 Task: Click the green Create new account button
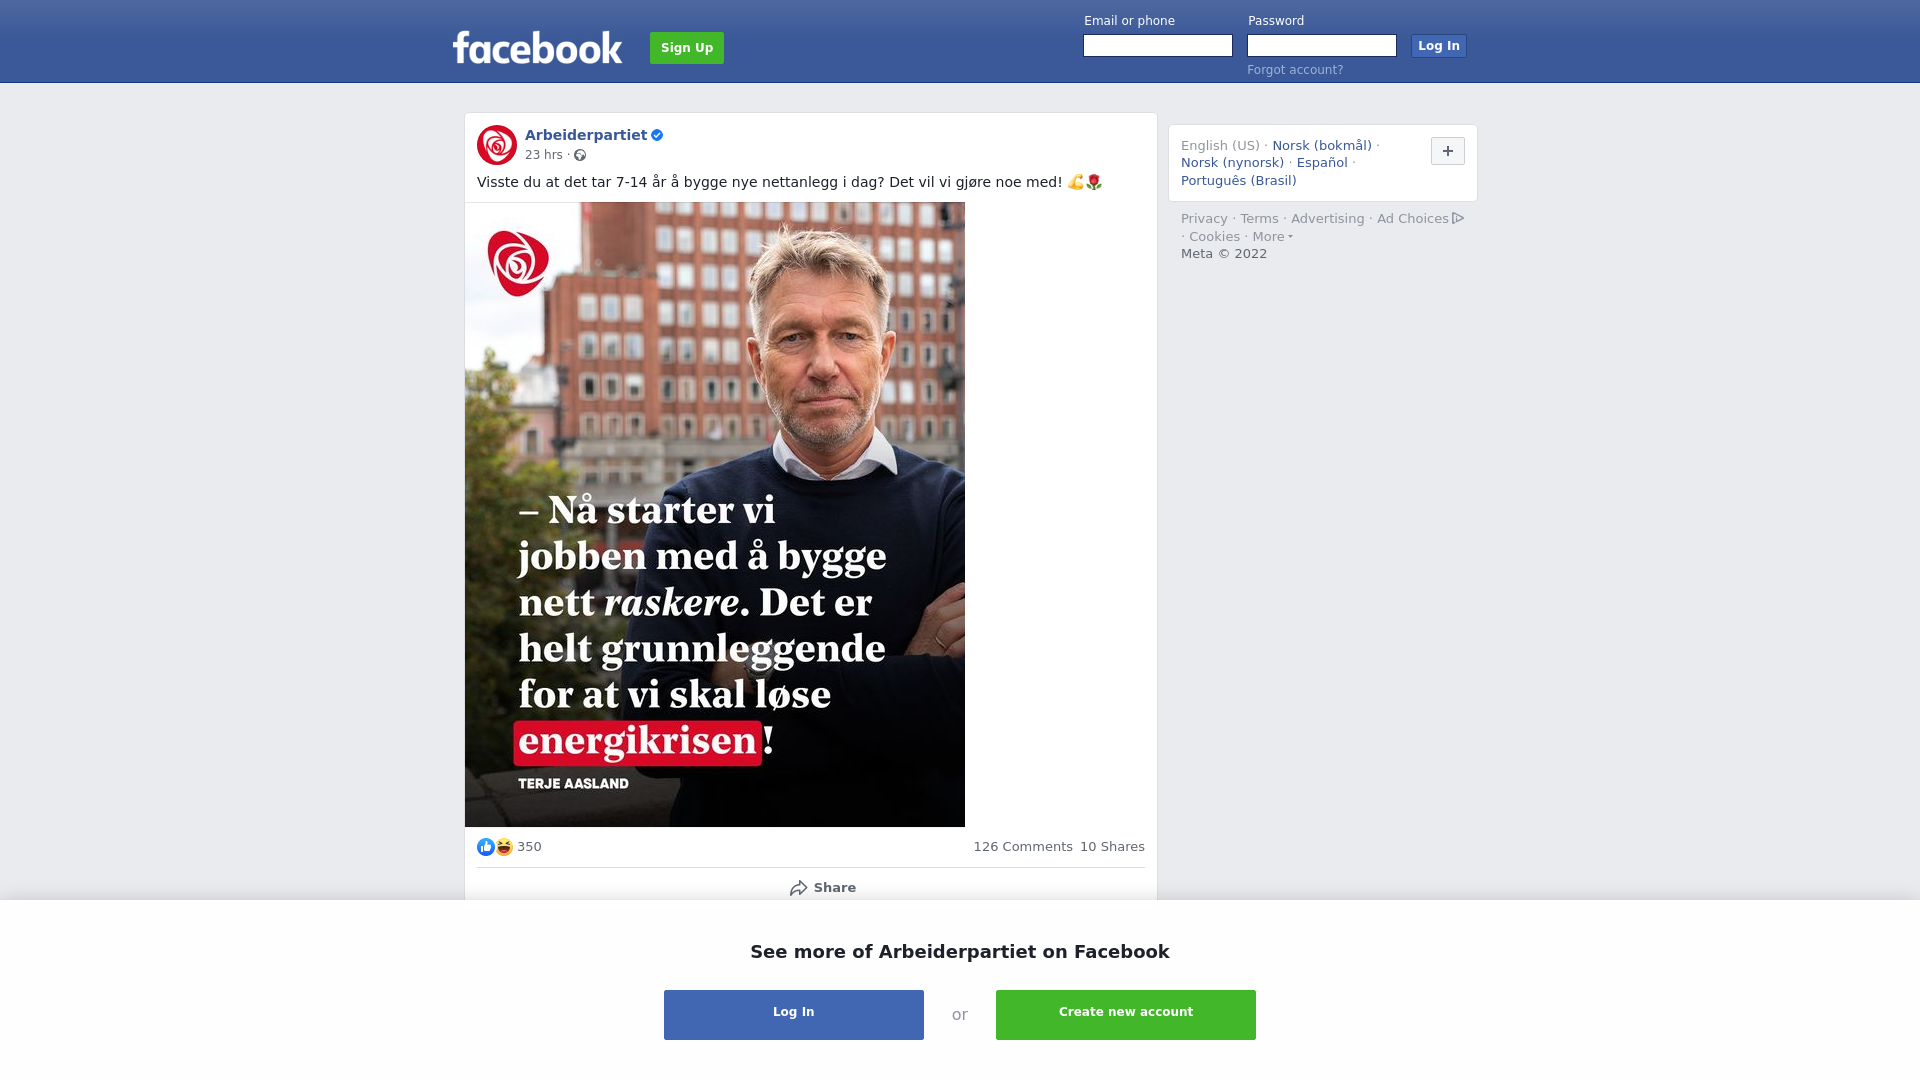click(x=1126, y=1015)
